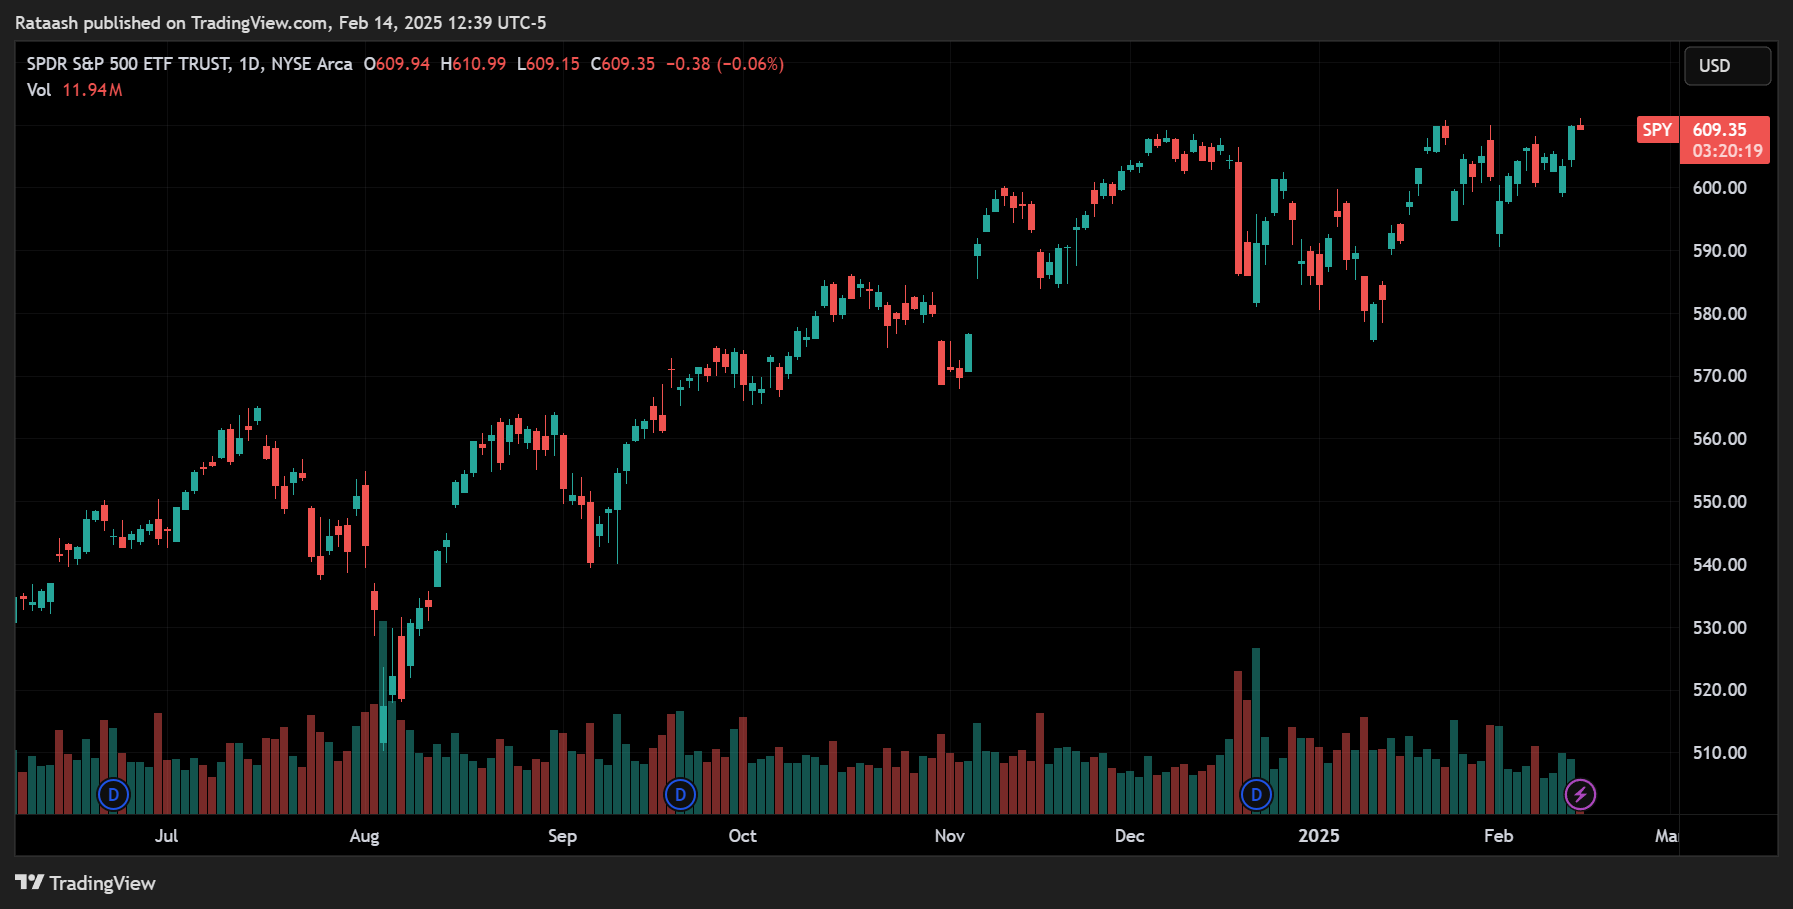Click the -0.38 (-0.06%) change value
The image size is (1793, 909).
[x=725, y=64]
